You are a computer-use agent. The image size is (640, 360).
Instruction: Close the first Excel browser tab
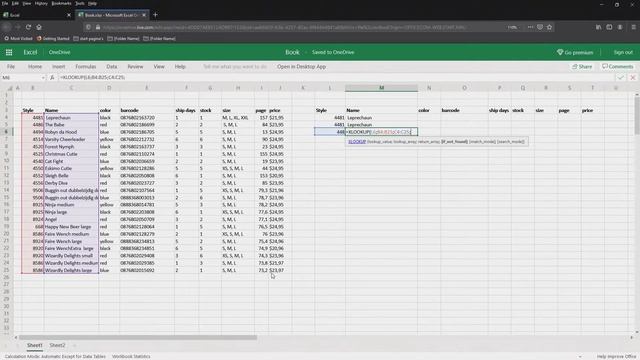point(69,15)
